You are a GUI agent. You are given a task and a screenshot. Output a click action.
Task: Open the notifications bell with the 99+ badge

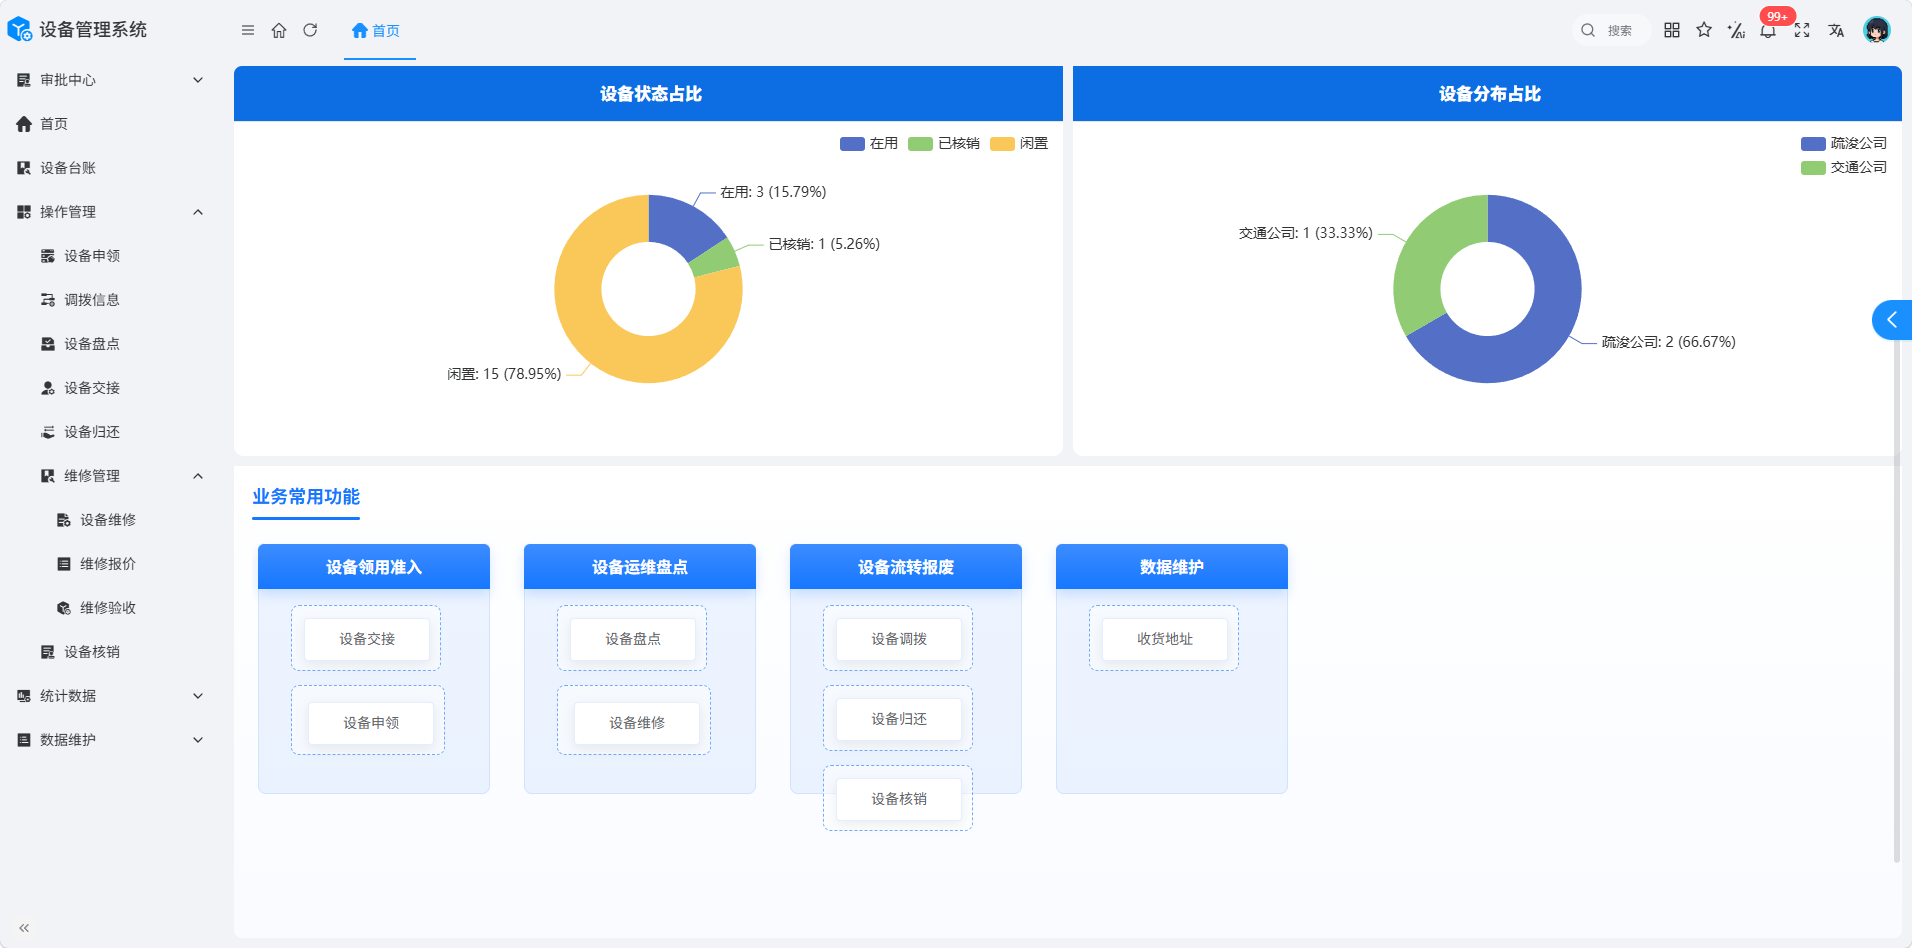pos(1768,30)
